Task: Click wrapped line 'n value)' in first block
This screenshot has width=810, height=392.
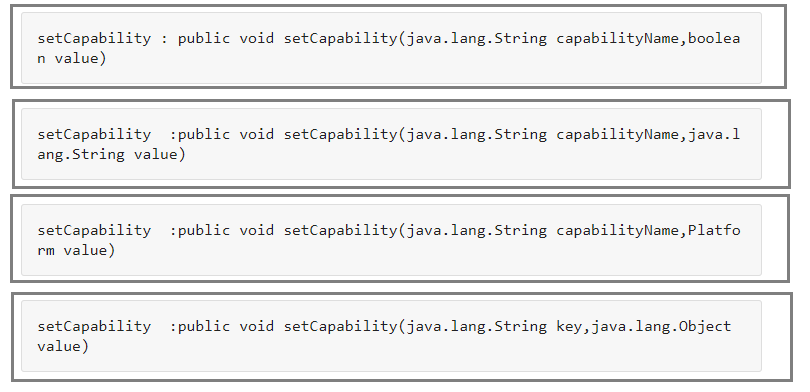Action: [x=72, y=58]
